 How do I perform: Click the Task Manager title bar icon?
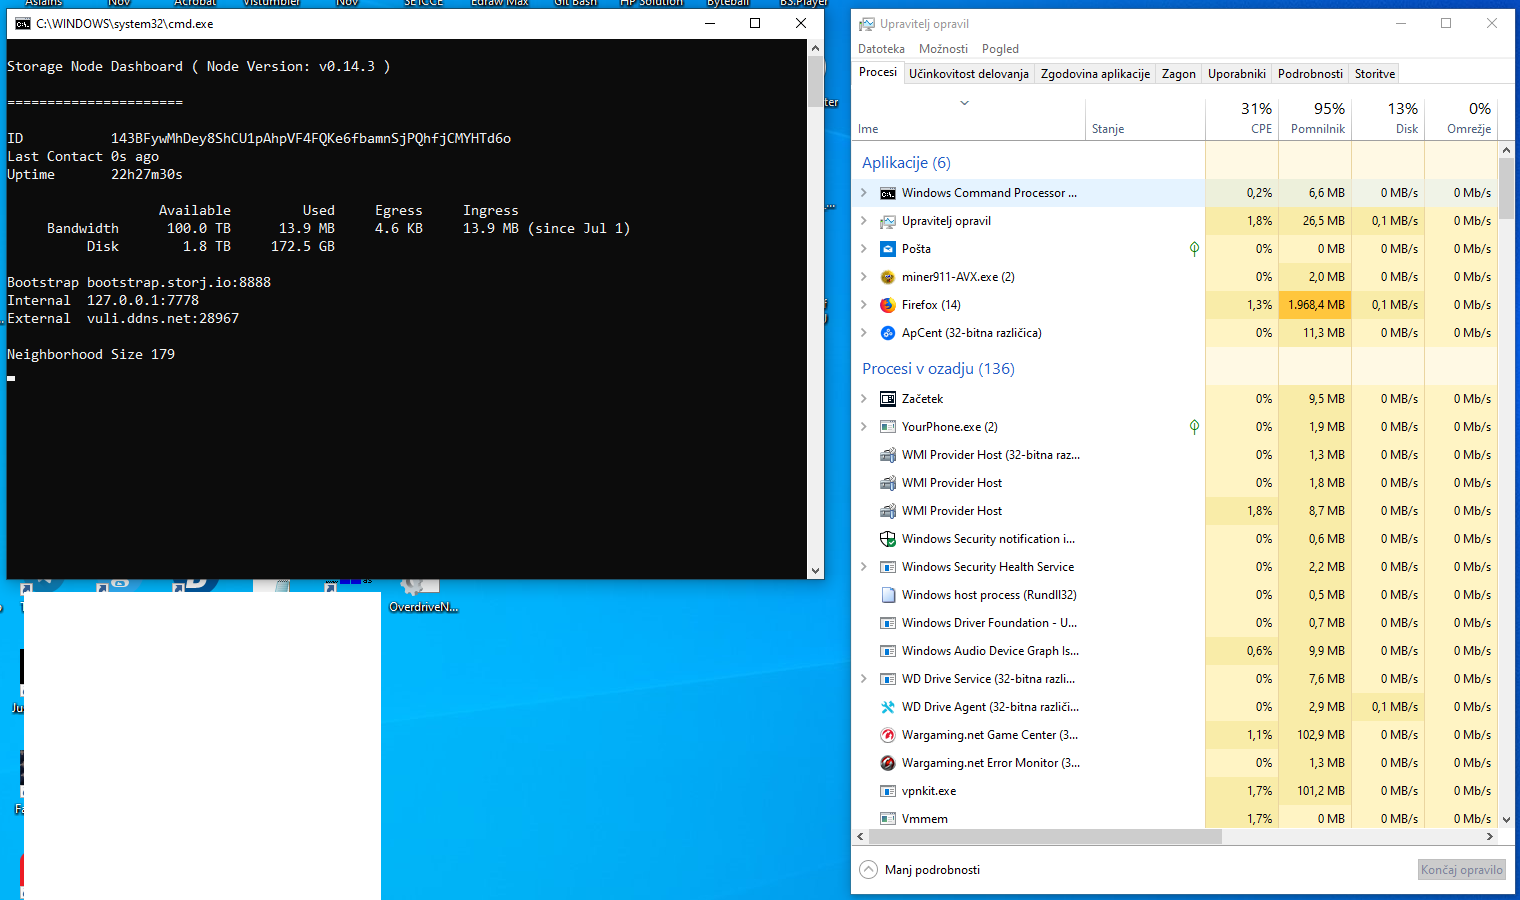(x=866, y=24)
